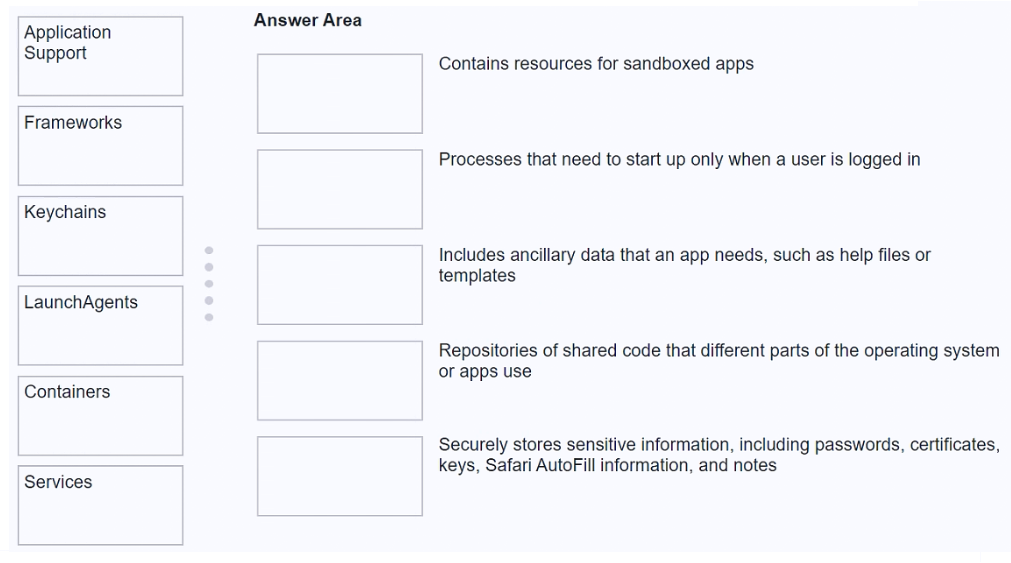Click the answer box for sandboxed apps

click(340, 94)
